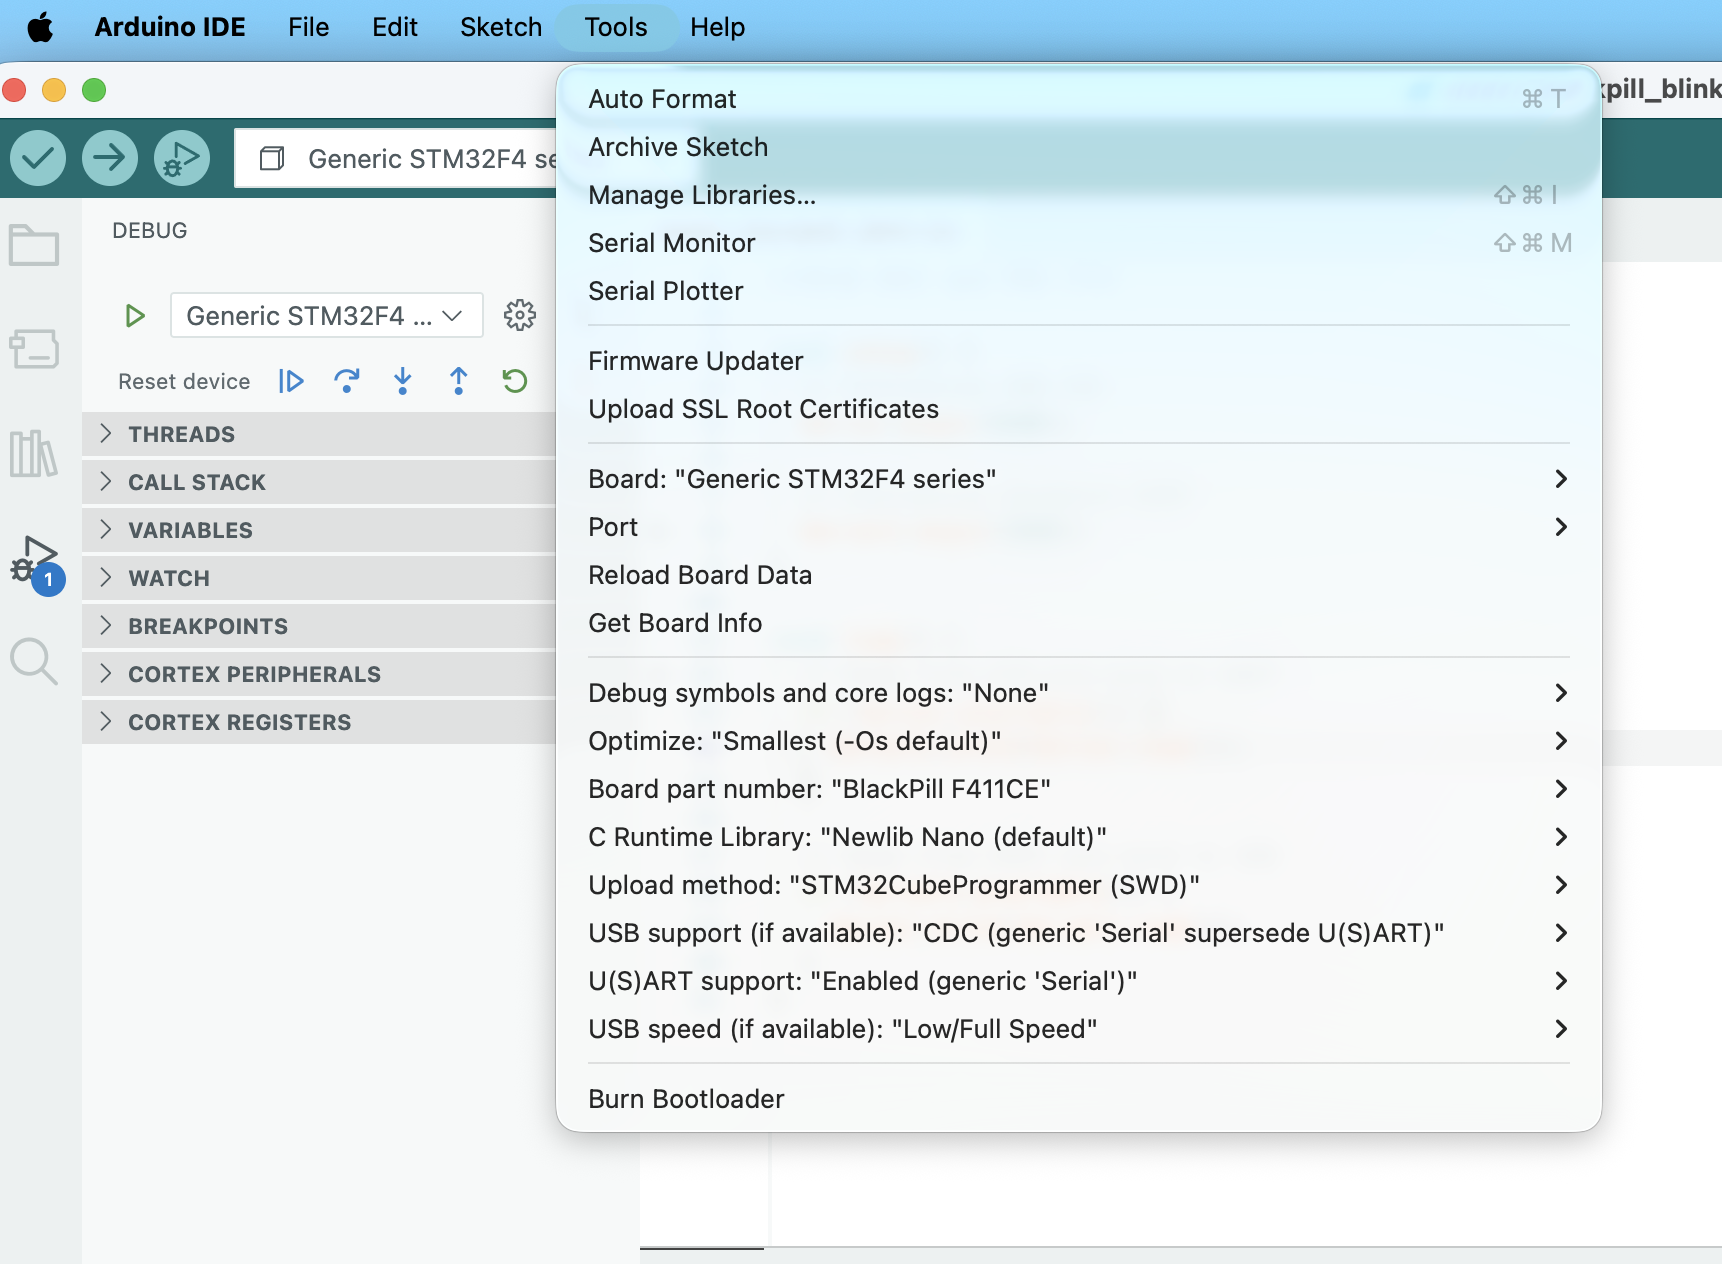Click the Continue debug control
Screen dimensions: 1722x1264
(291, 381)
